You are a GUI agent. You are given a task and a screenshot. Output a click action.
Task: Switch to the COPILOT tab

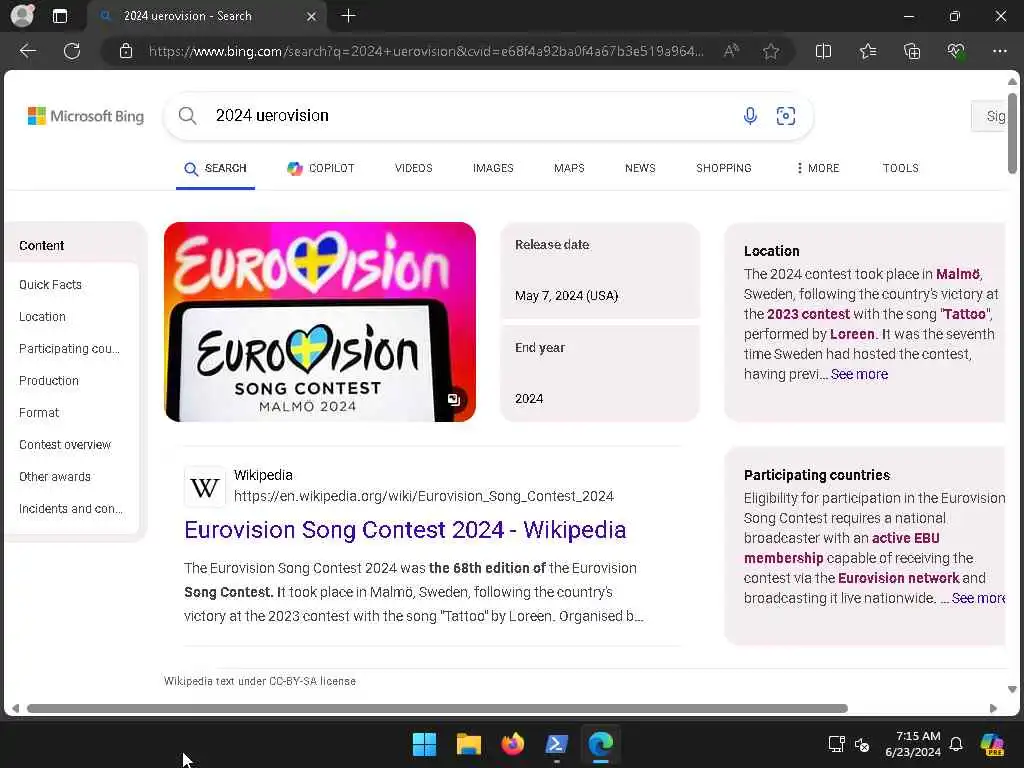tap(321, 168)
